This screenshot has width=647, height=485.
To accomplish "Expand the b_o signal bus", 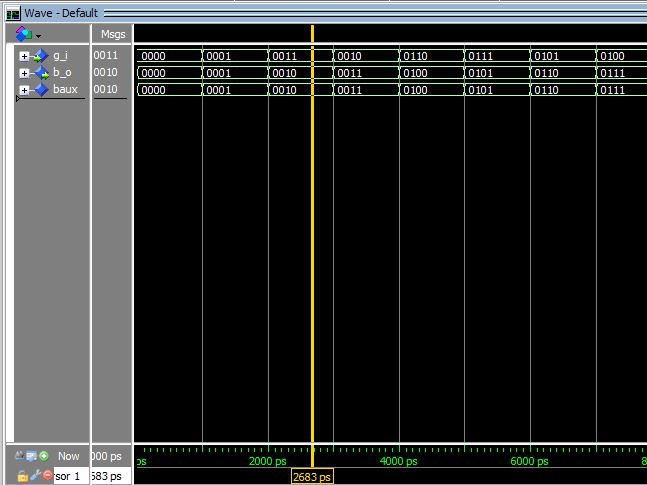I will click(24, 73).
